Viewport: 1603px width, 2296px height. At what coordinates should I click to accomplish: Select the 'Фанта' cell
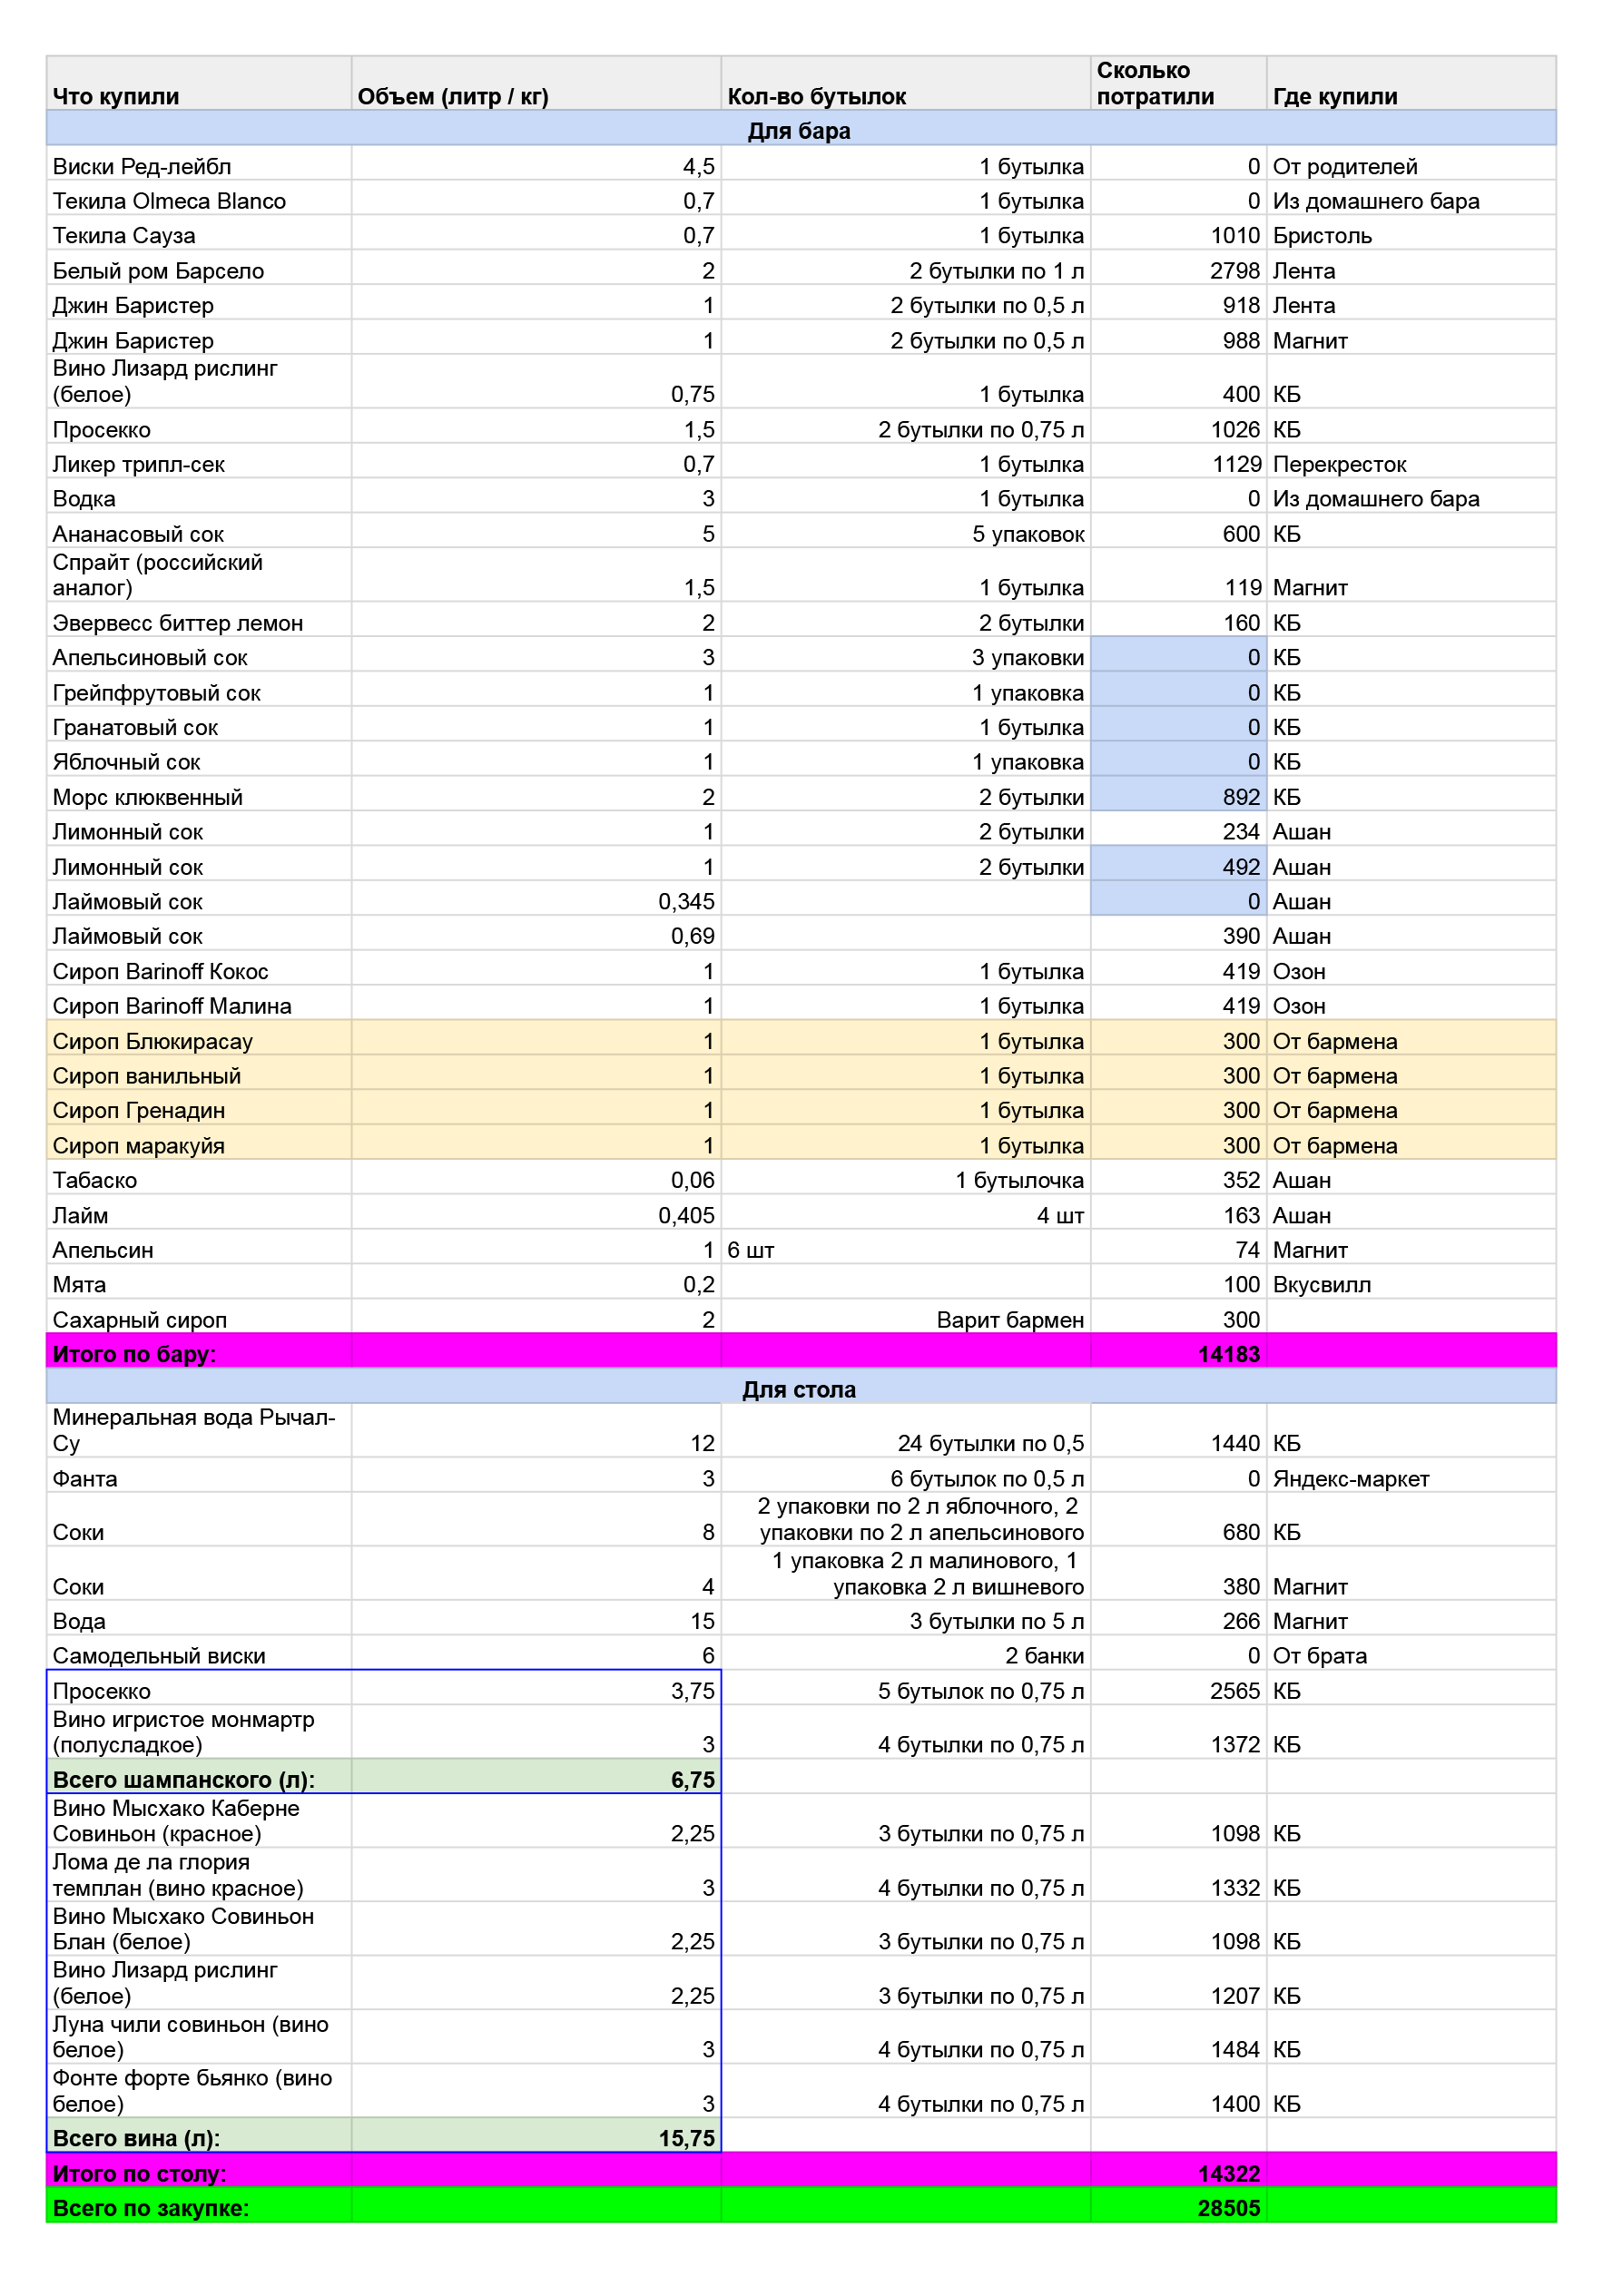(x=199, y=1476)
